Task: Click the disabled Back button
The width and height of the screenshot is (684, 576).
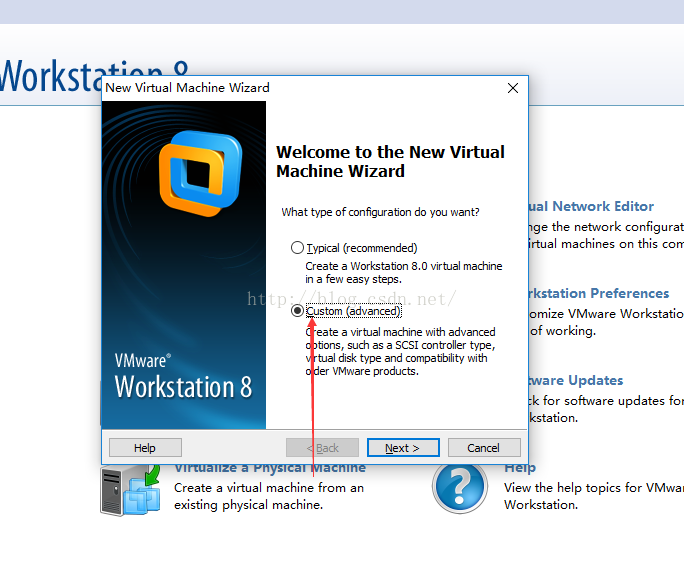Action: click(322, 448)
